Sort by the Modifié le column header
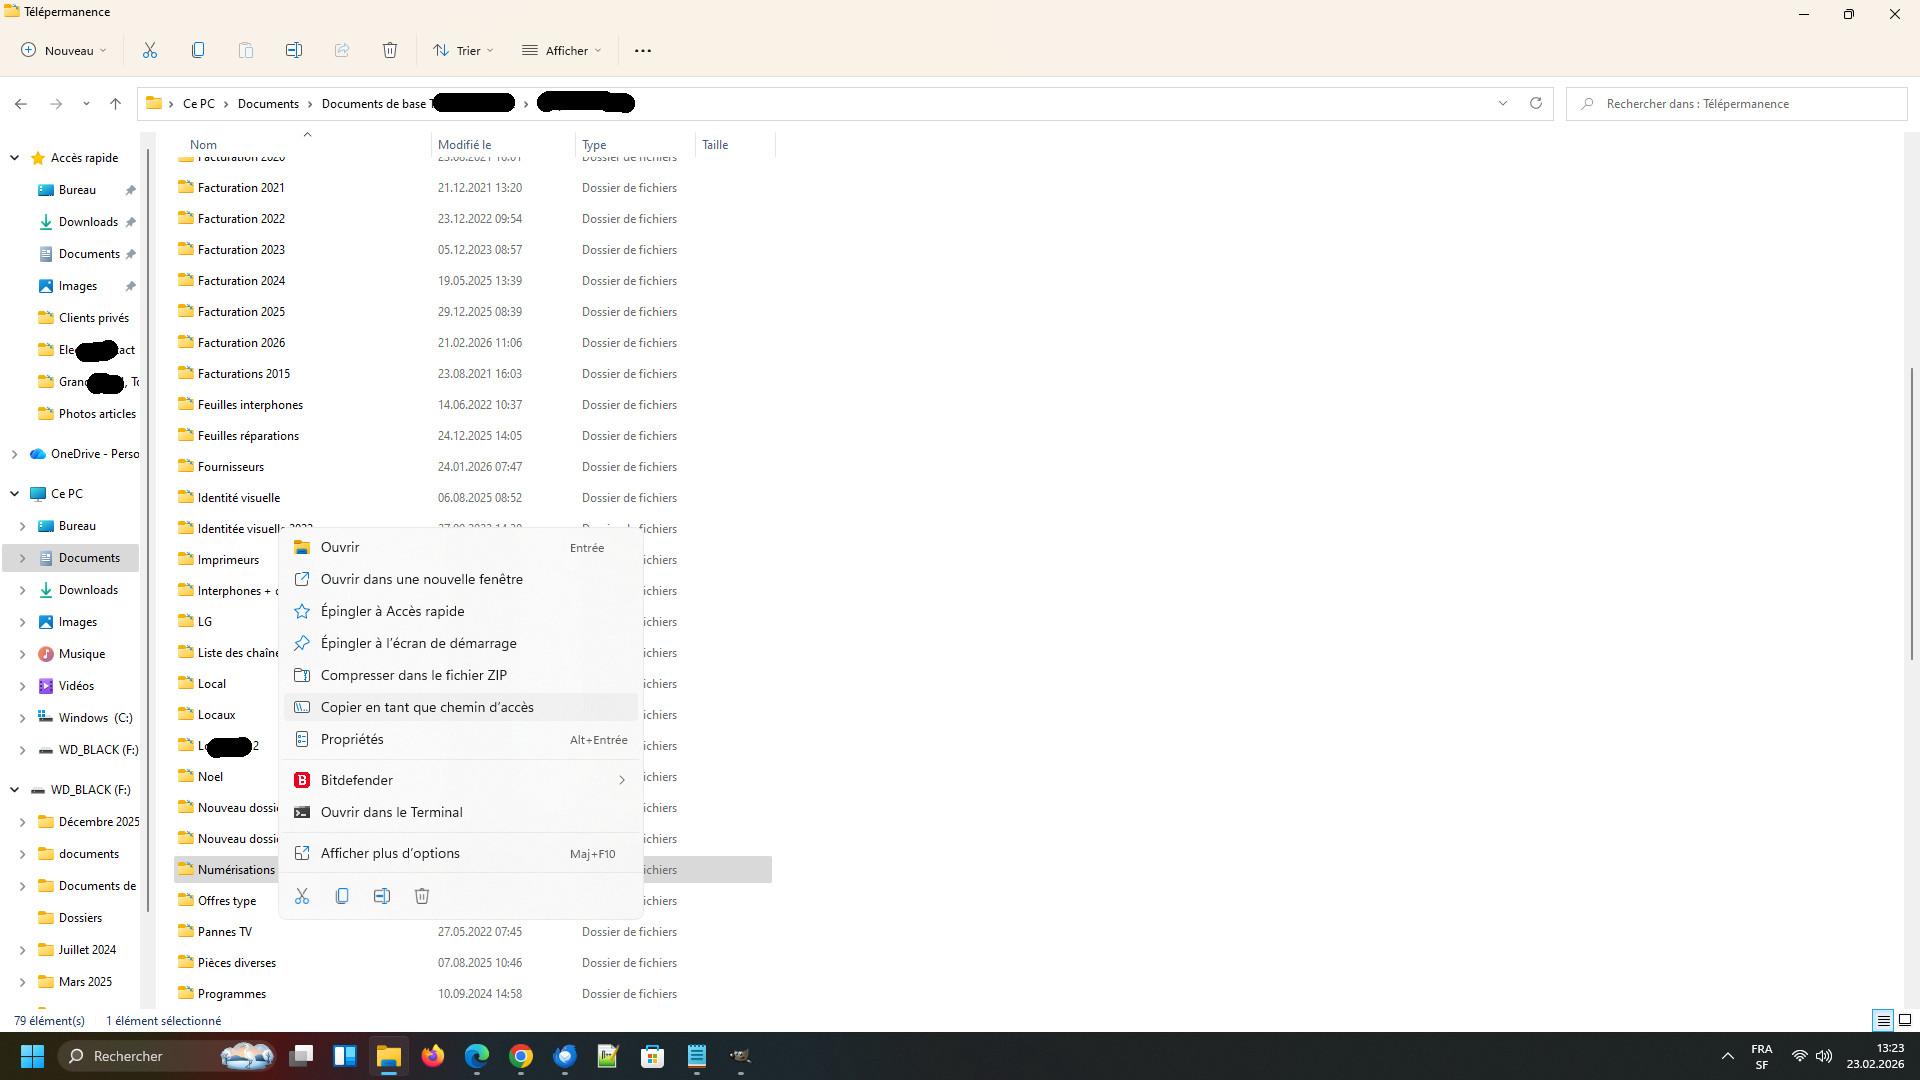 [x=465, y=145]
